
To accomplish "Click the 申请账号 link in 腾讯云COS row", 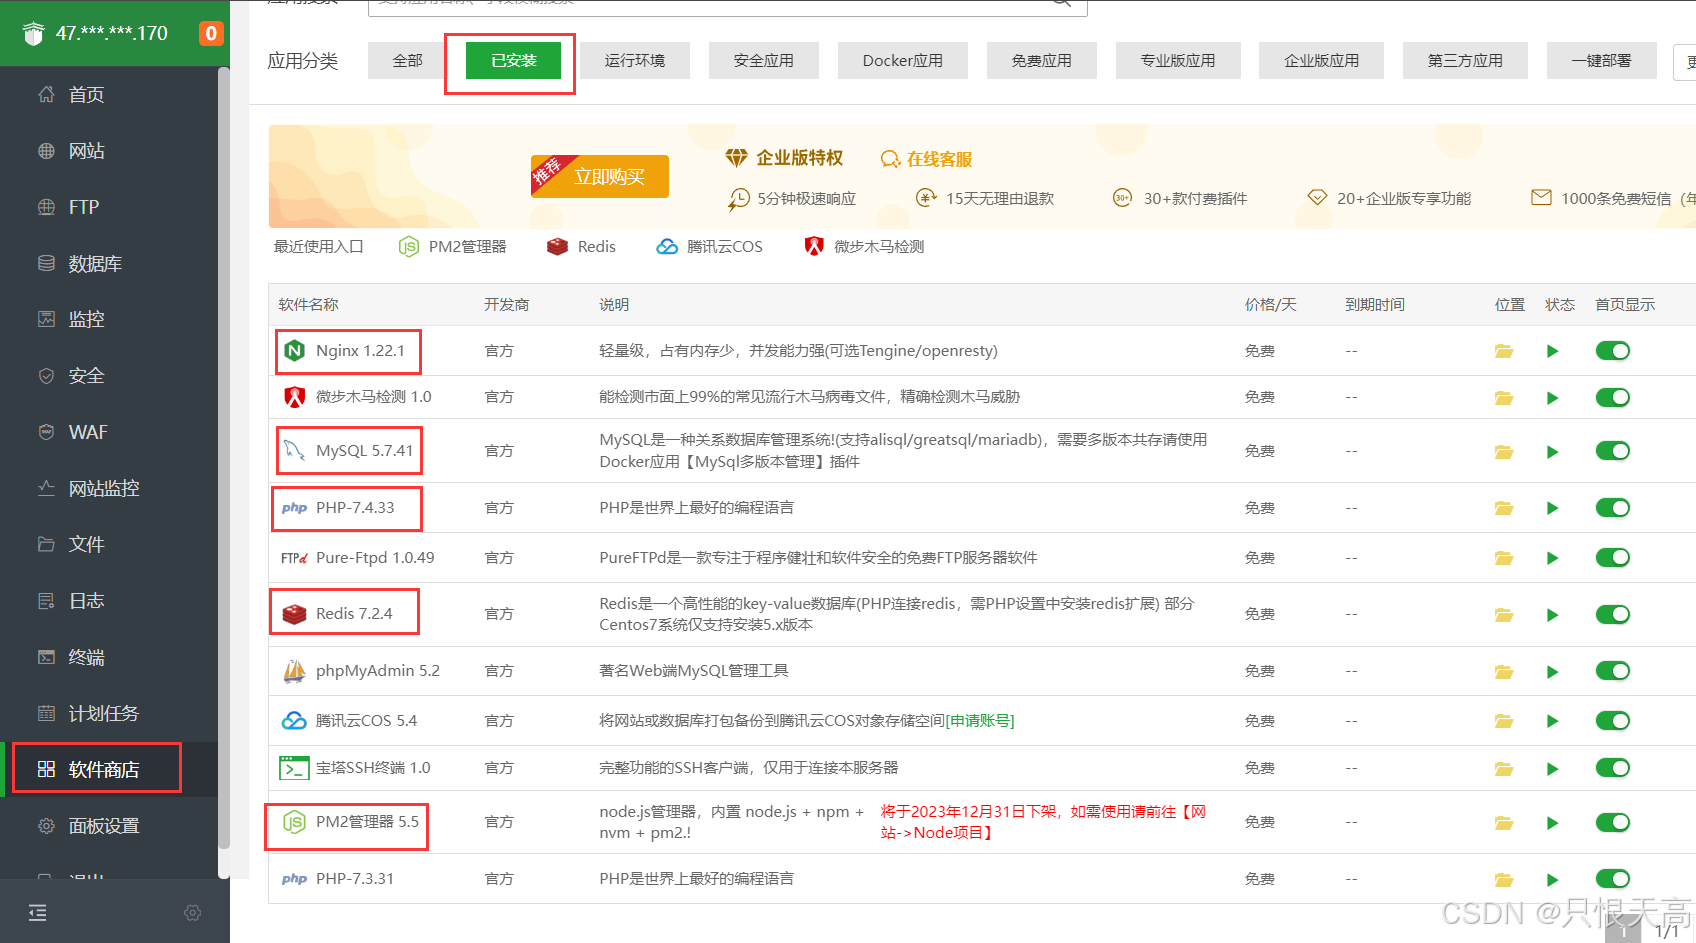I will coord(980,721).
